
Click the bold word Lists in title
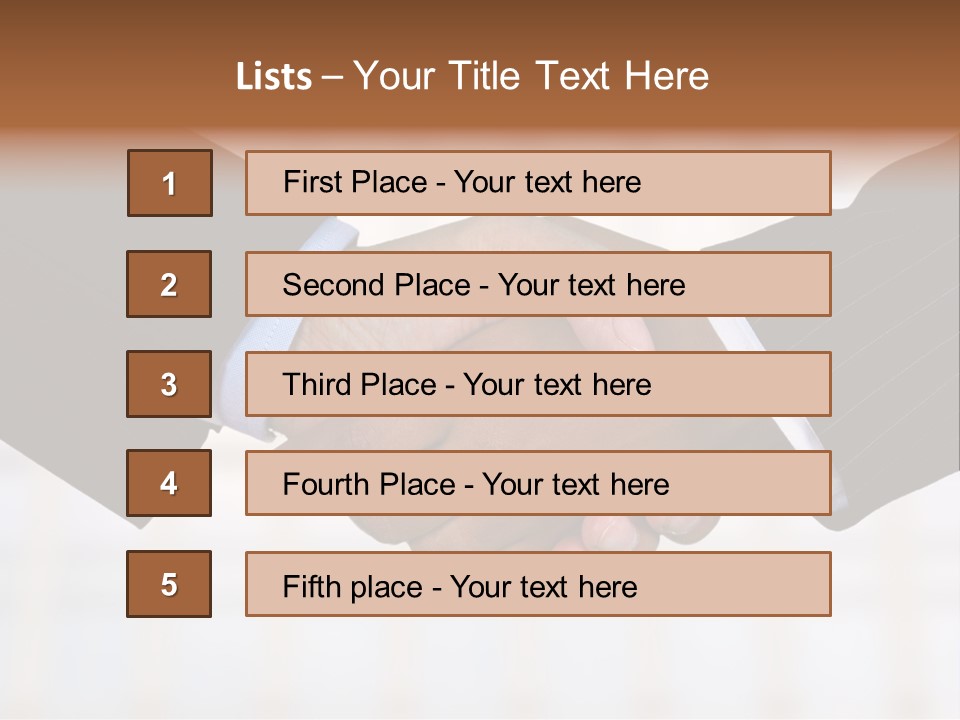coord(274,77)
